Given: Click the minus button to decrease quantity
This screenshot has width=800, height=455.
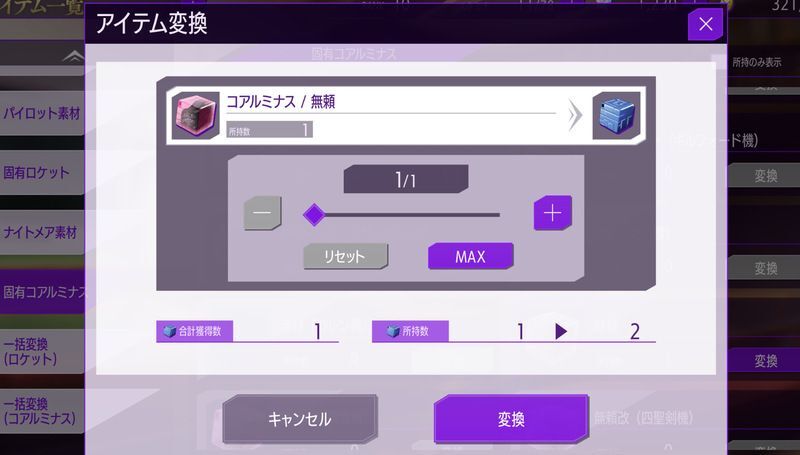Looking at the screenshot, I should (x=262, y=213).
